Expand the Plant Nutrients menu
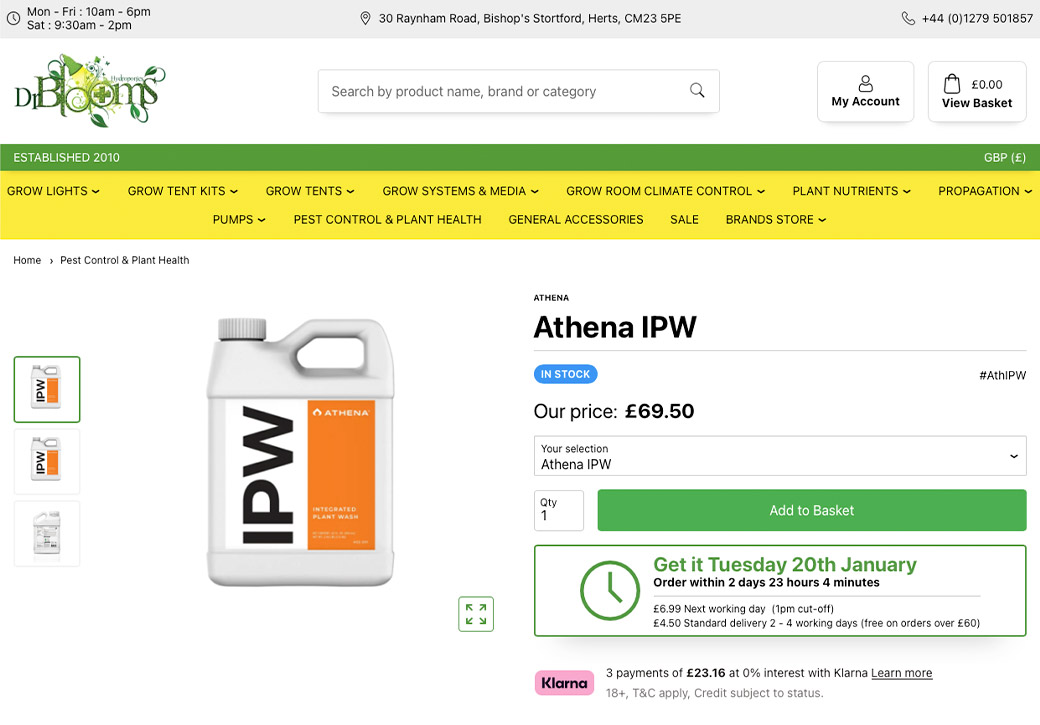 coord(851,191)
